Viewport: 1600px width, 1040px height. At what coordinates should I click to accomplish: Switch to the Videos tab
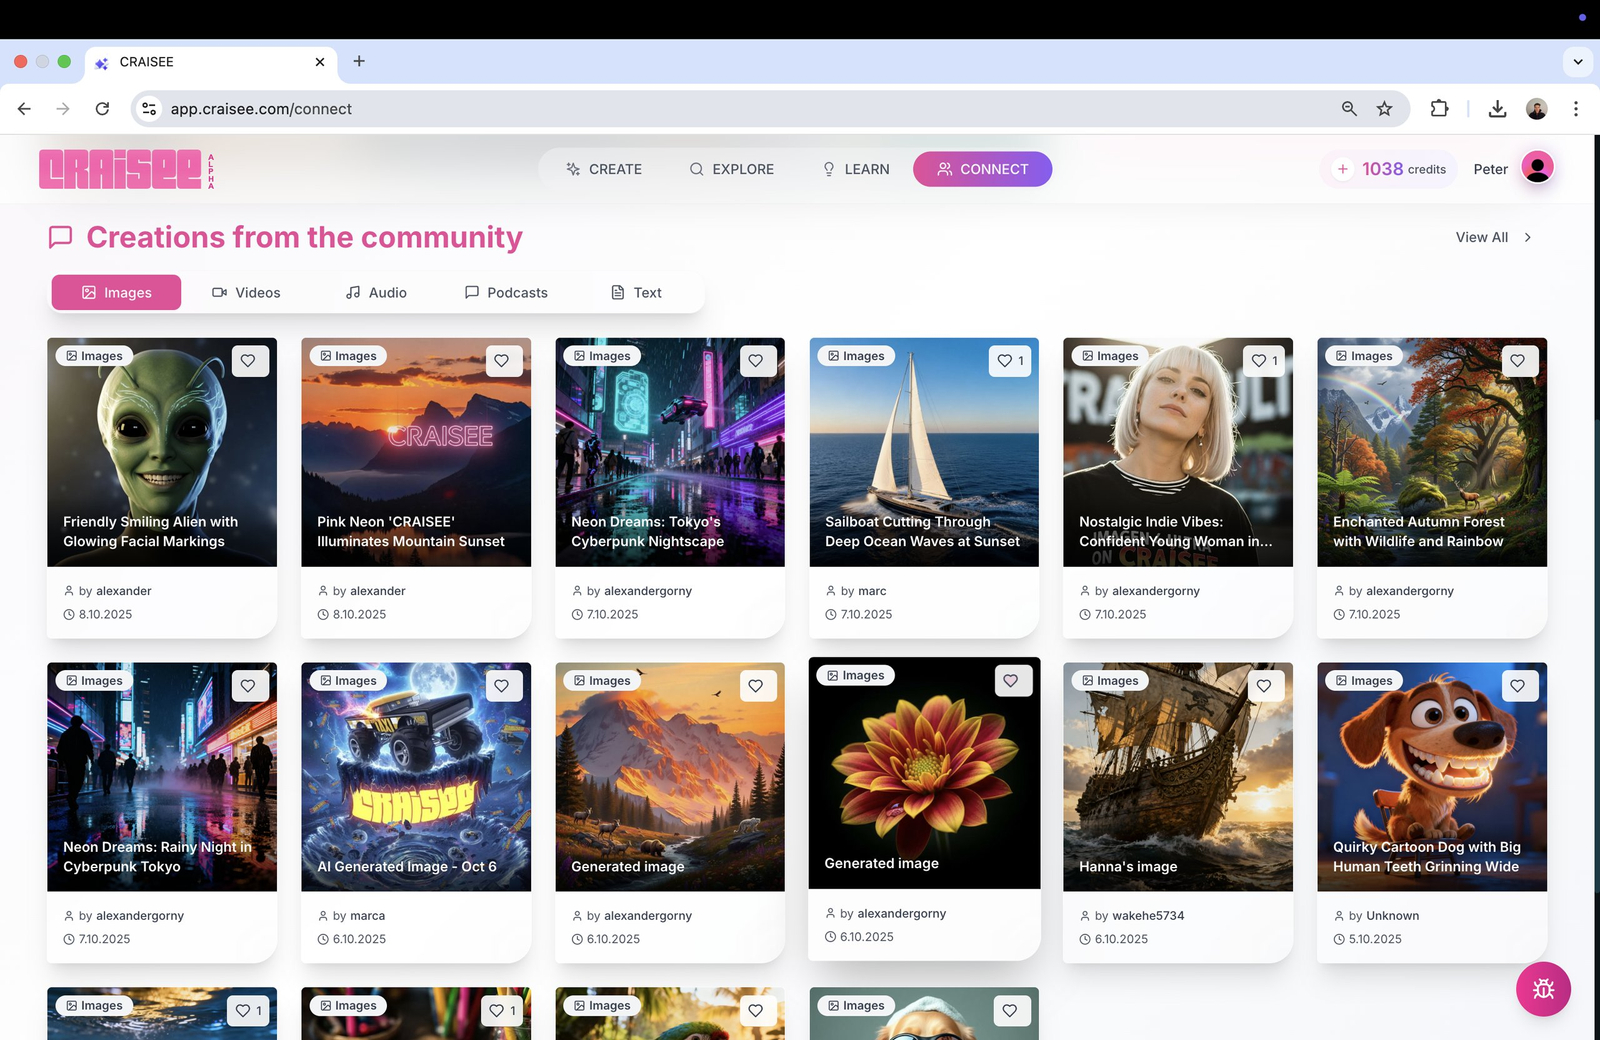(x=246, y=293)
